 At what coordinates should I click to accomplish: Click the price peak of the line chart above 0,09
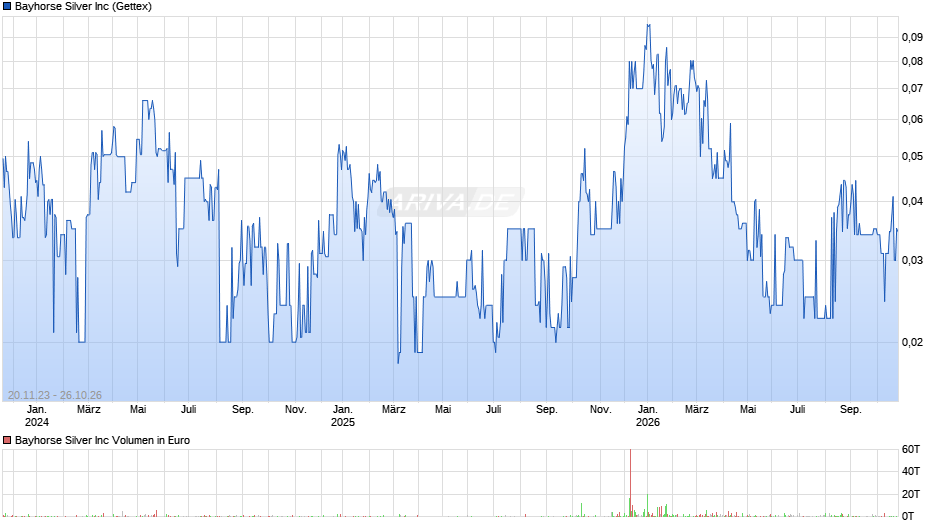648,25
